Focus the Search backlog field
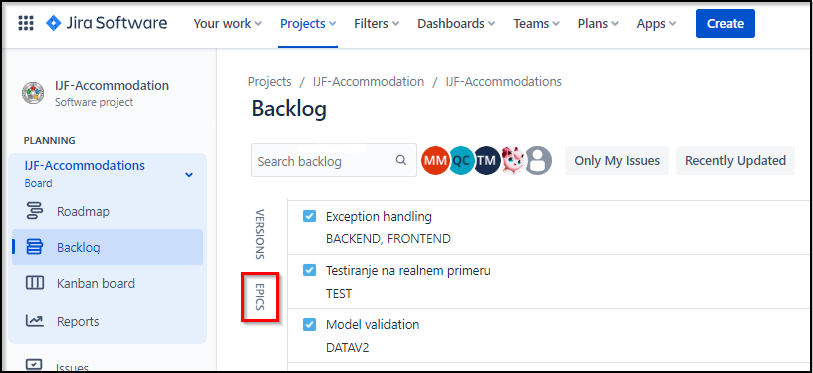This screenshot has width=813, height=373. click(x=334, y=160)
